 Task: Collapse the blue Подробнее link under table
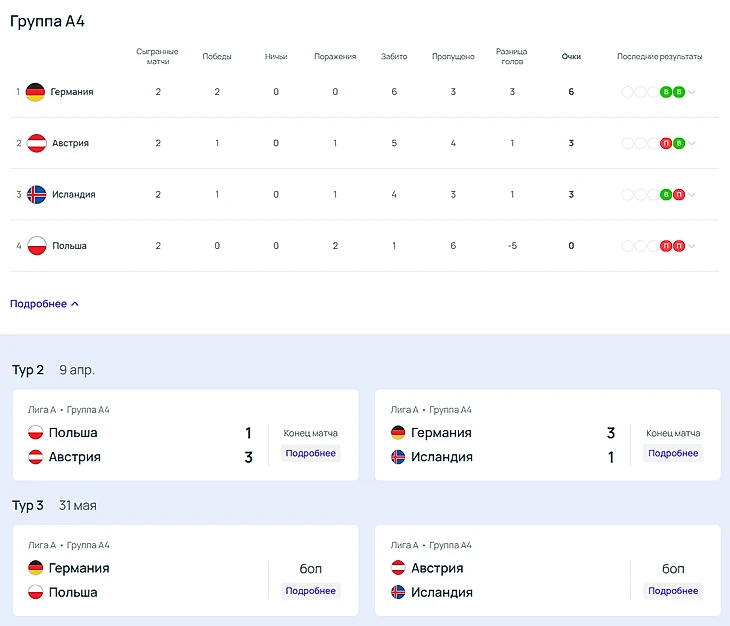tap(44, 304)
